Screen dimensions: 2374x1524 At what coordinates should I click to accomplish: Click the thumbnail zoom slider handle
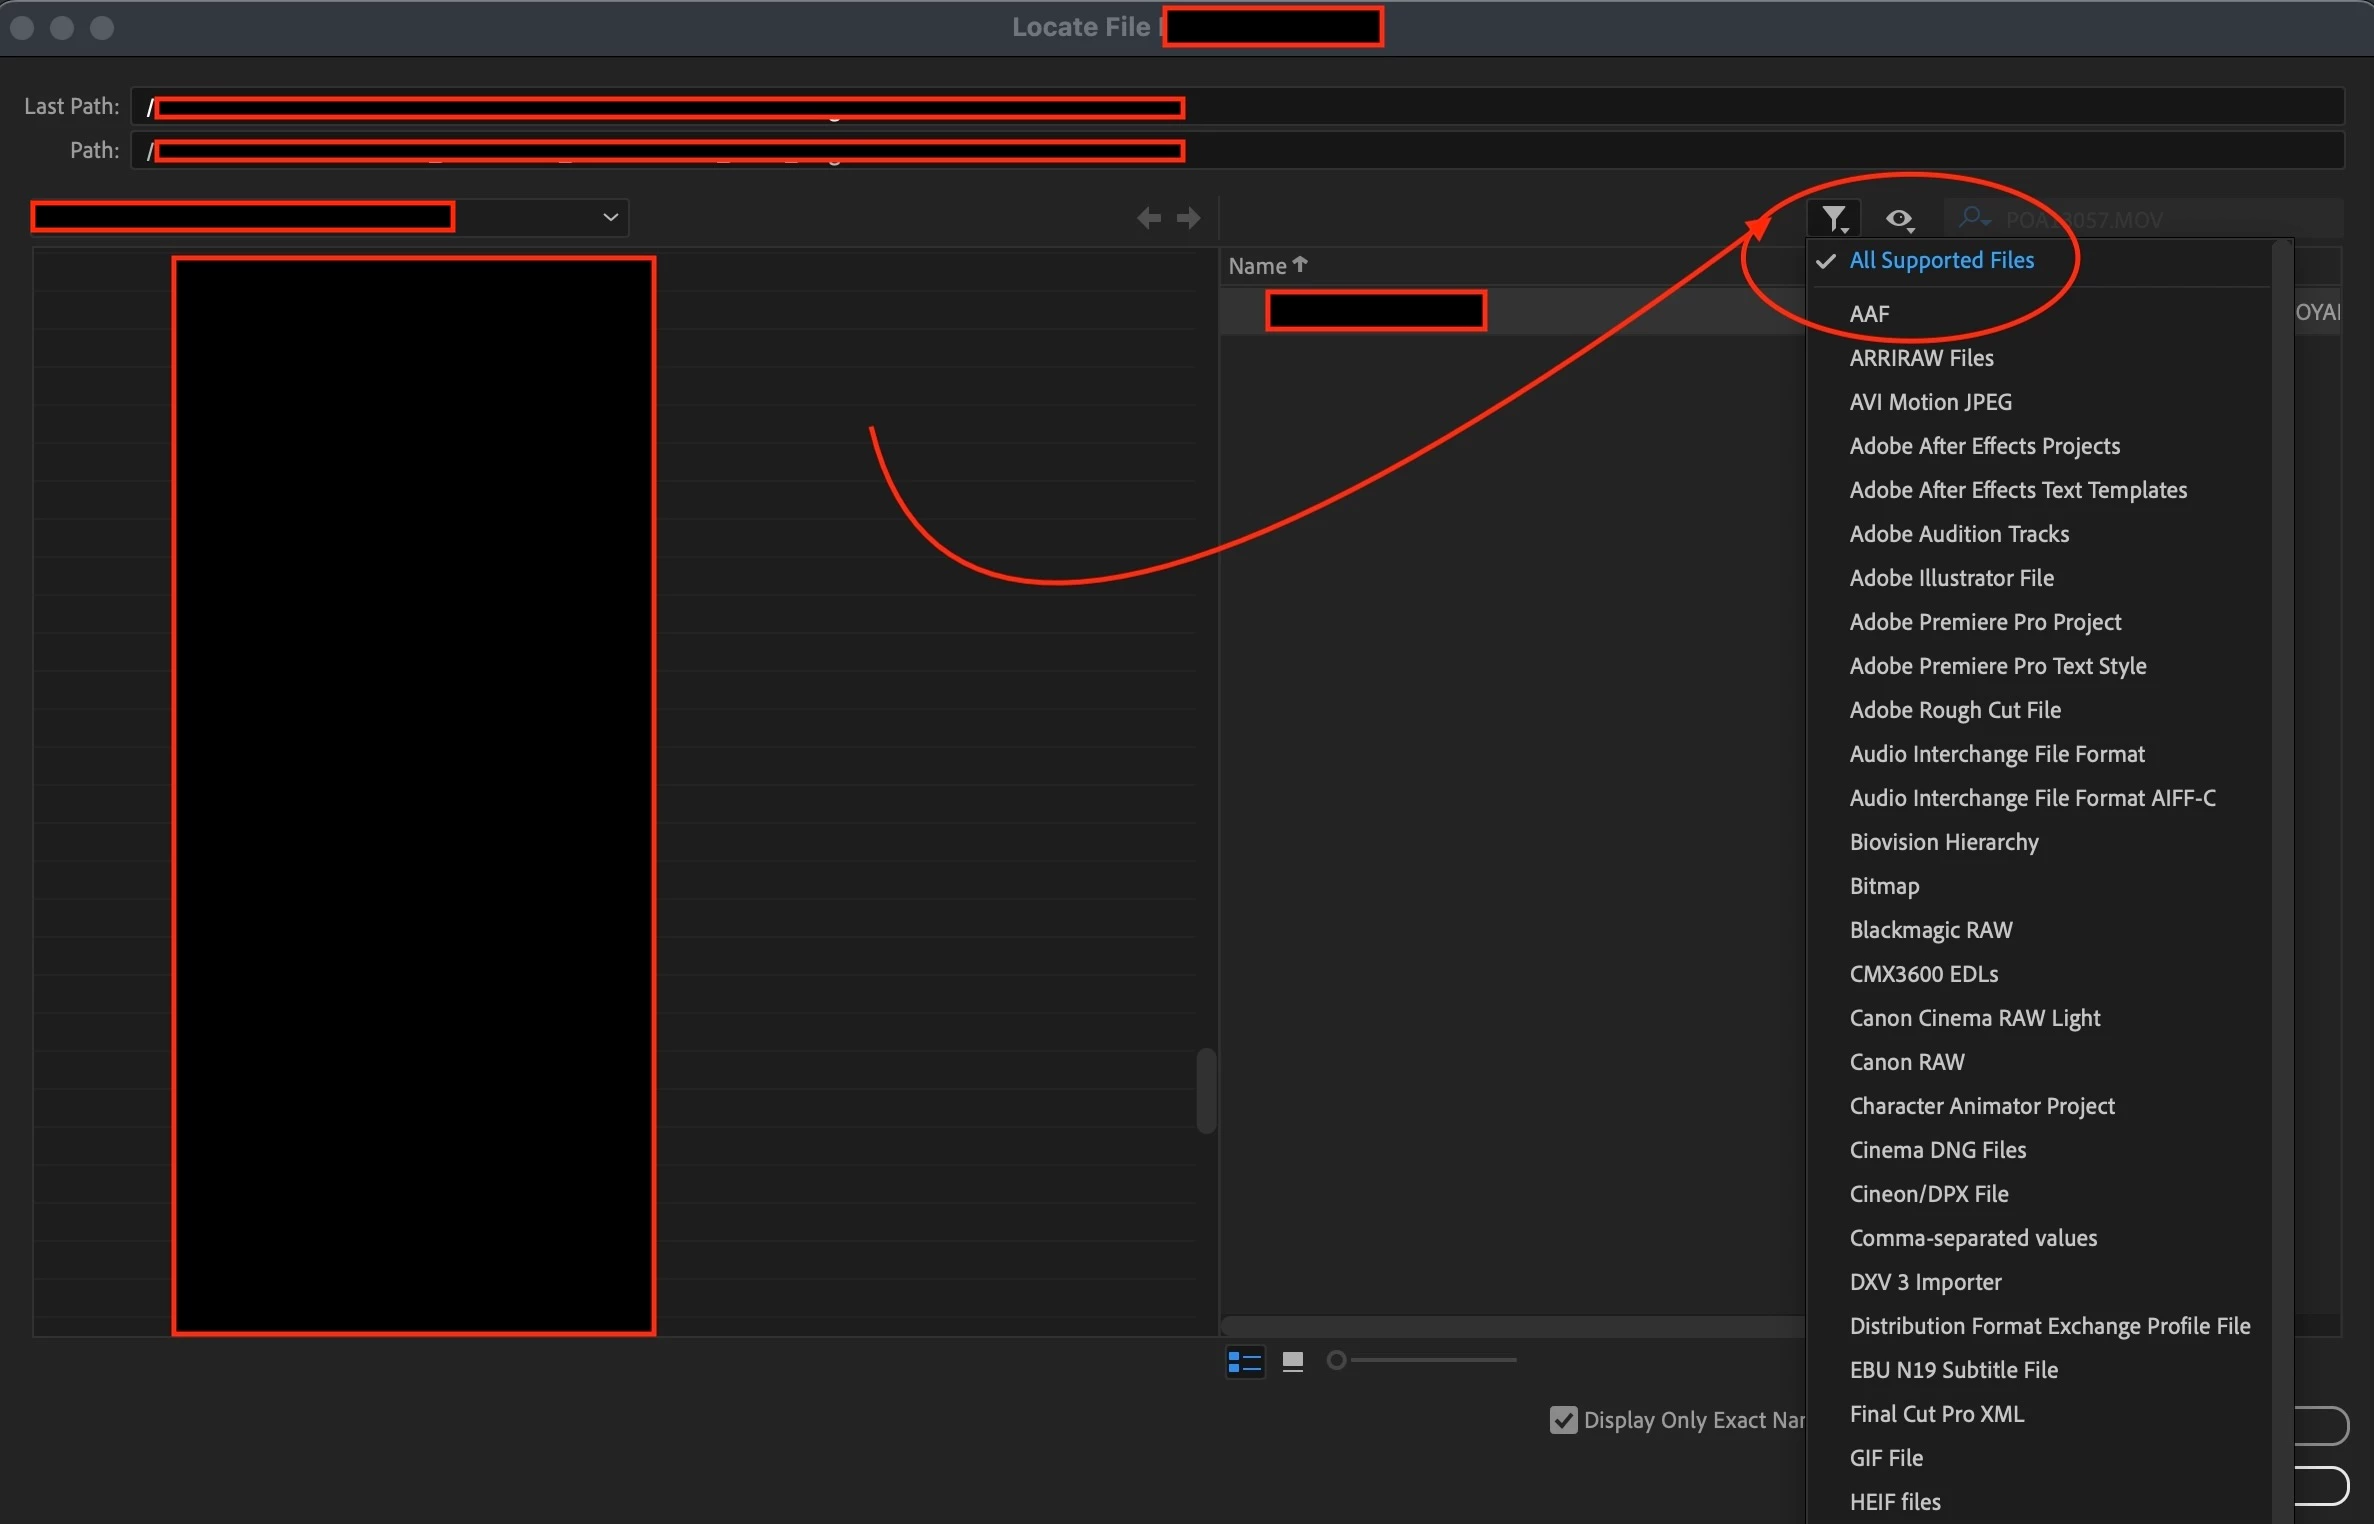(1336, 1360)
